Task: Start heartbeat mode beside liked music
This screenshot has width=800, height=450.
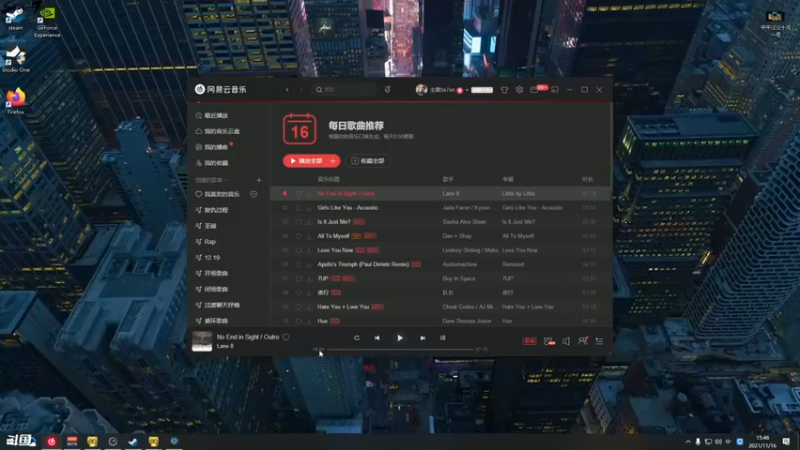Action: 254,194
